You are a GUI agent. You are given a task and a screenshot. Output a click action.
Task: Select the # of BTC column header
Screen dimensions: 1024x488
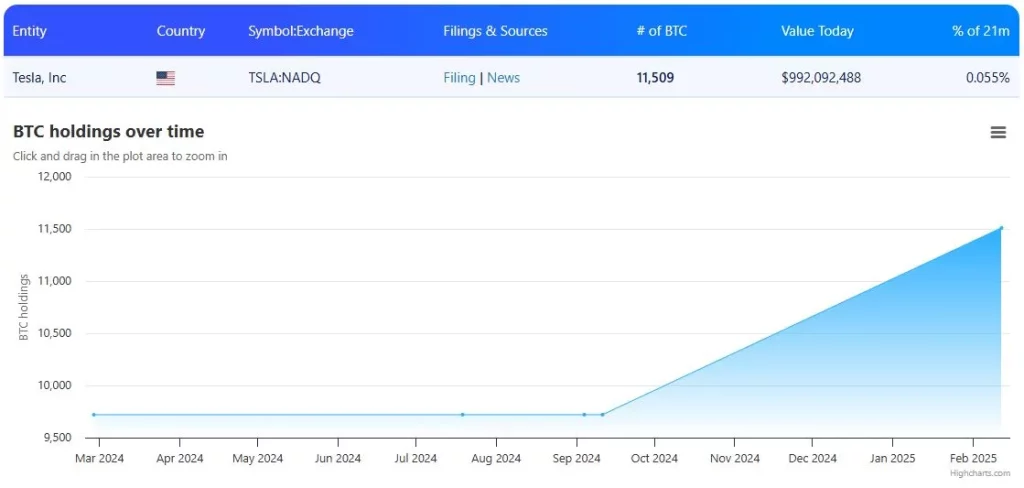point(662,31)
